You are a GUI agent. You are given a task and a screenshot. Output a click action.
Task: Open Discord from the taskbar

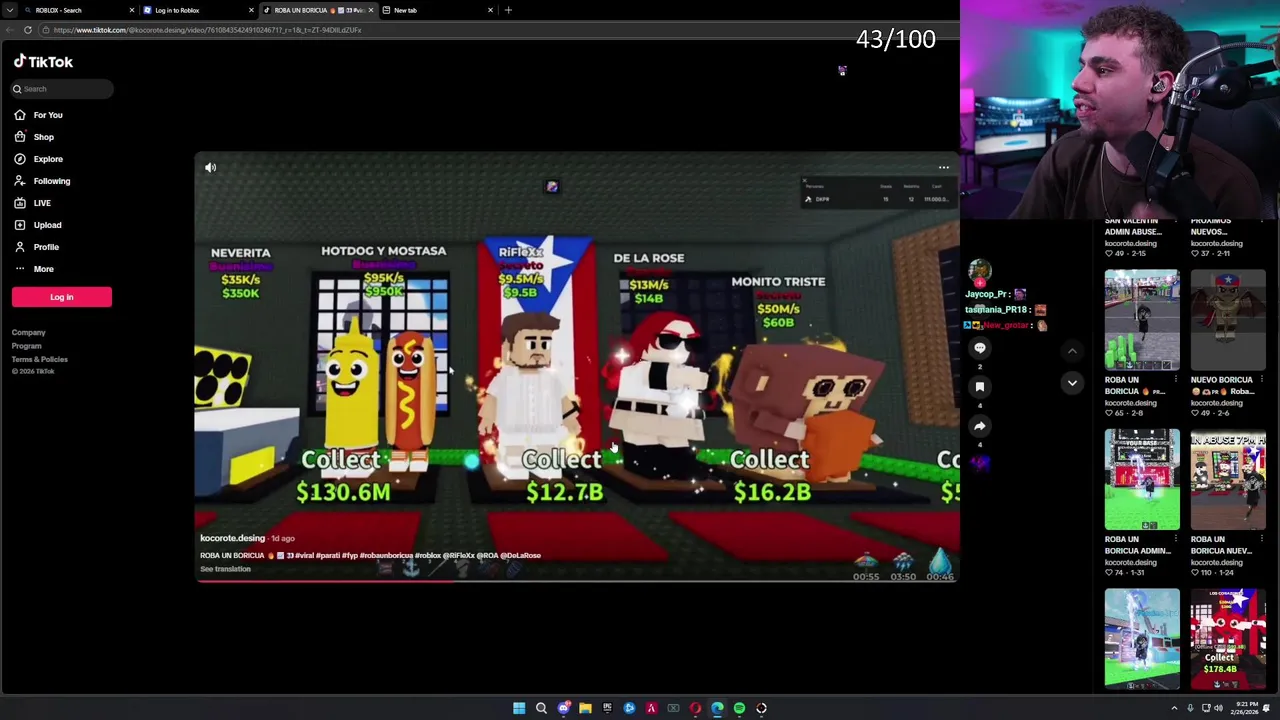pos(563,708)
